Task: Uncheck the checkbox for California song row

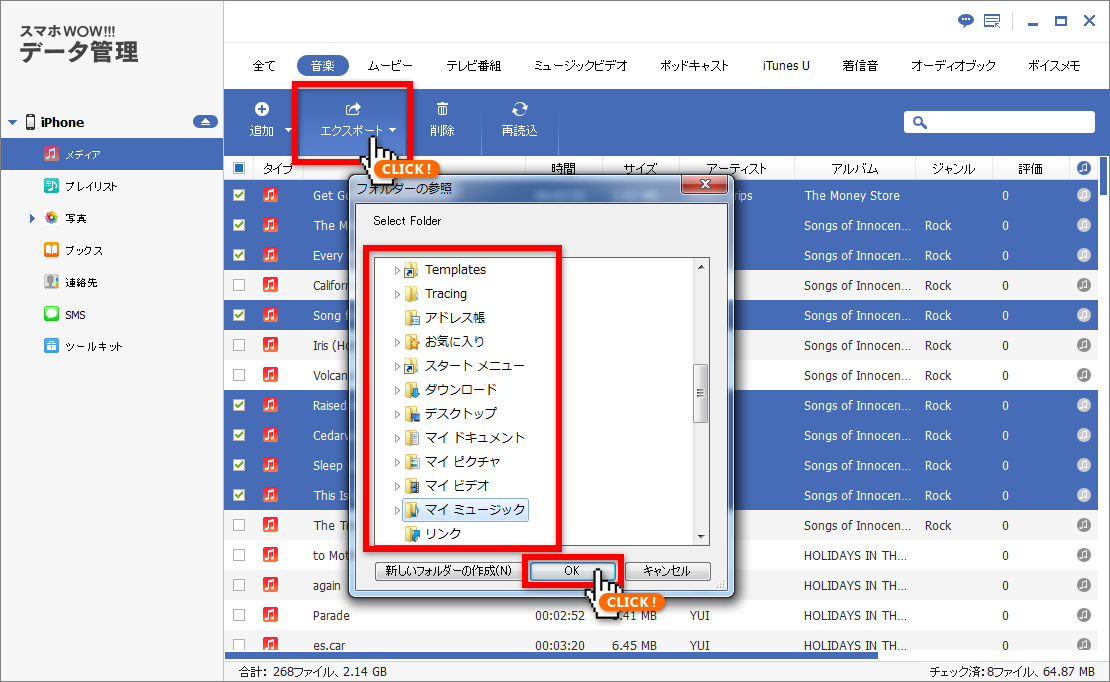Action: [238, 285]
